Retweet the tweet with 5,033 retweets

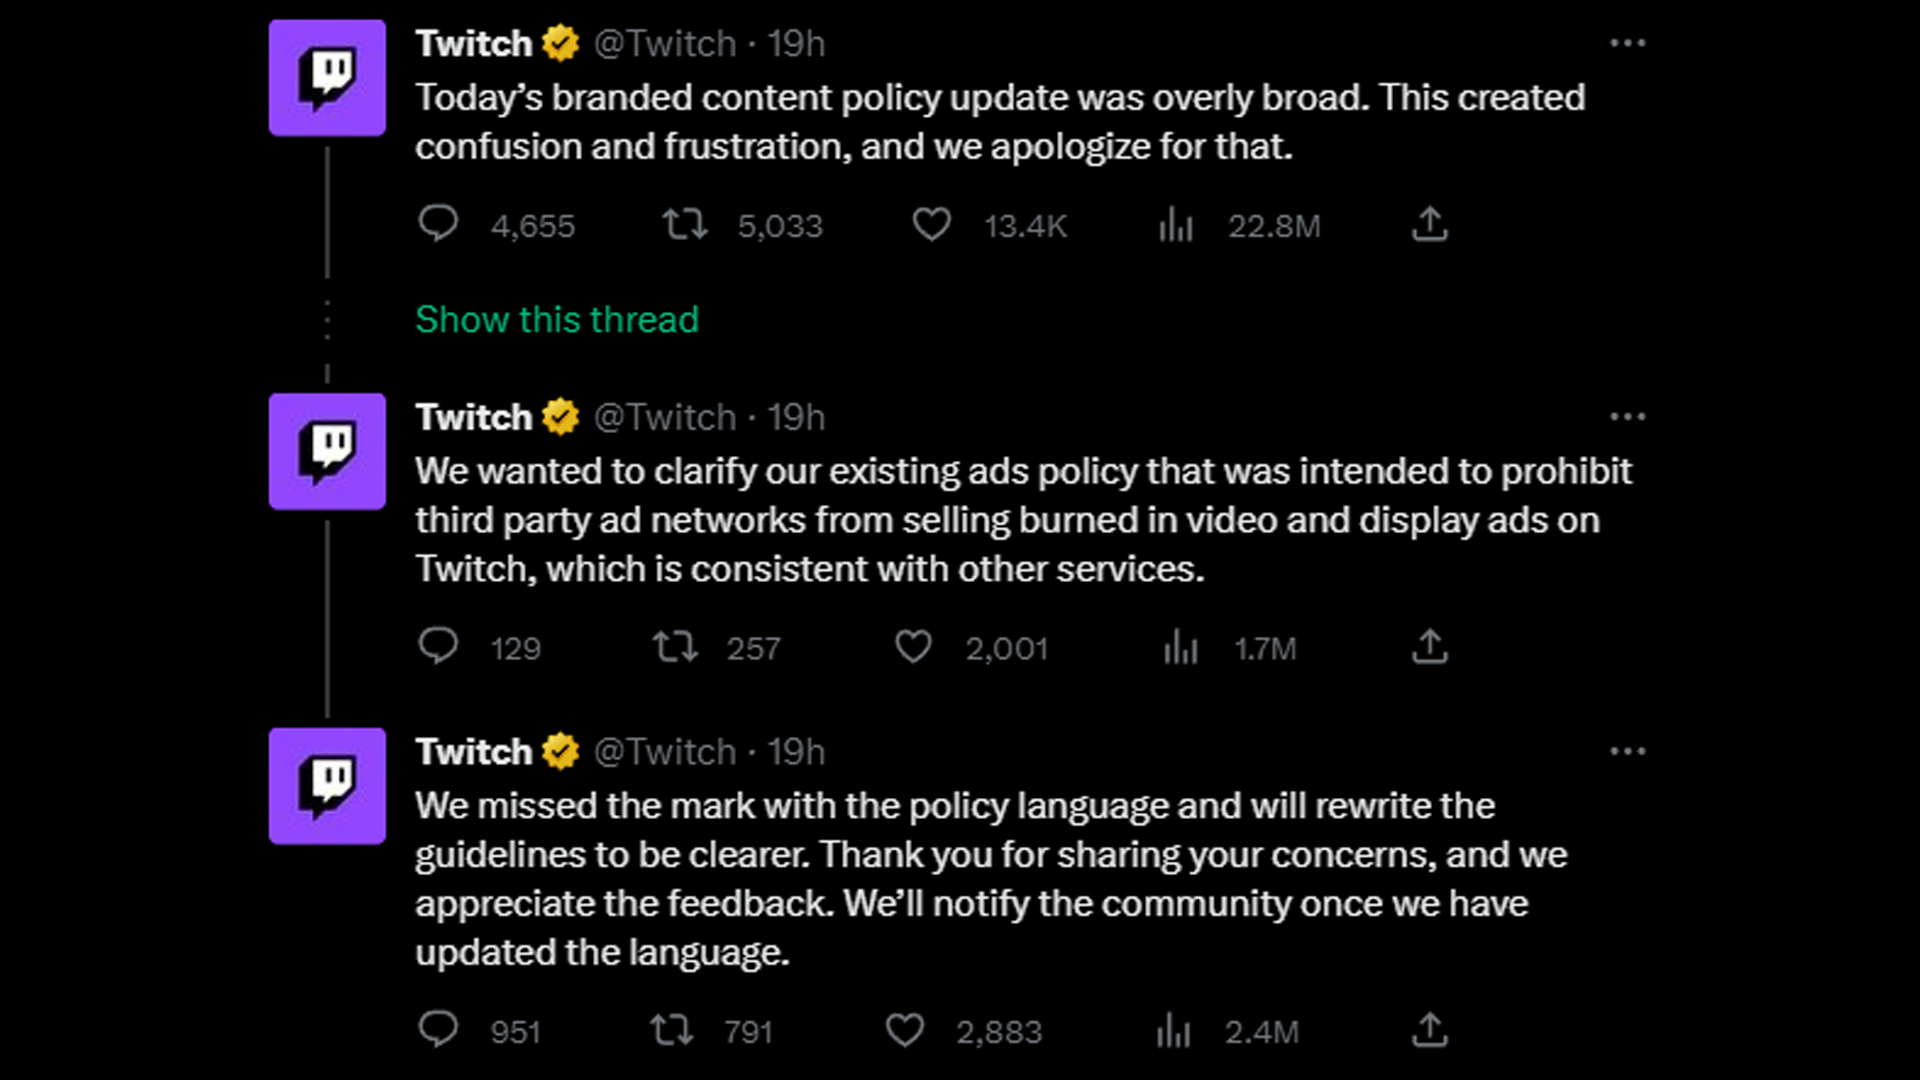pos(685,224)
